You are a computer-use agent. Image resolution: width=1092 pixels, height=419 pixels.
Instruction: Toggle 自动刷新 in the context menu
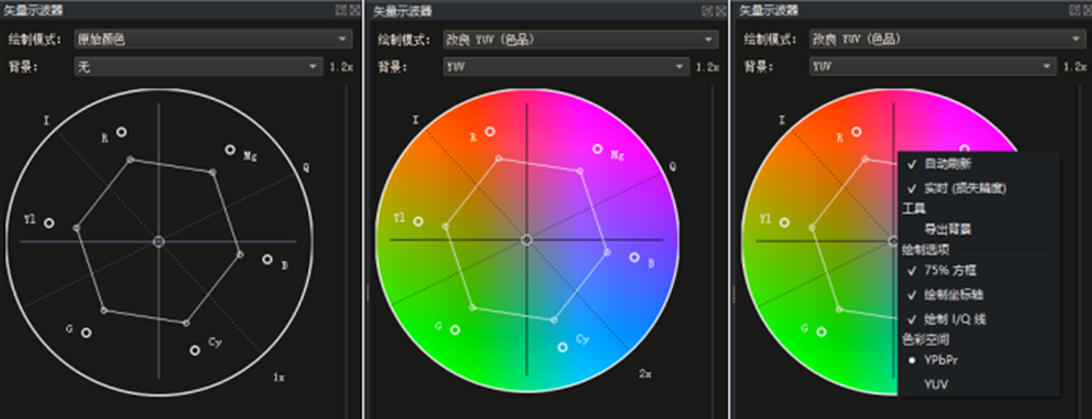[947, 163]
